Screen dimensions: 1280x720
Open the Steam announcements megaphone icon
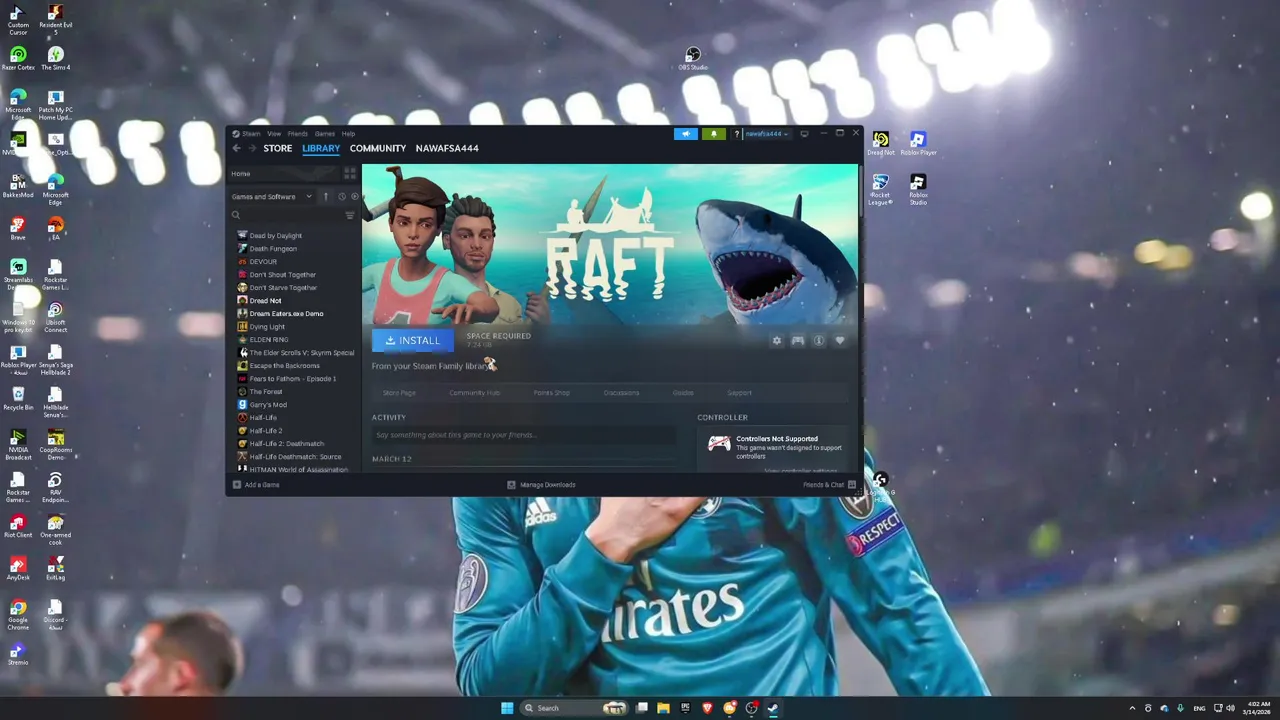coord(686,134)
